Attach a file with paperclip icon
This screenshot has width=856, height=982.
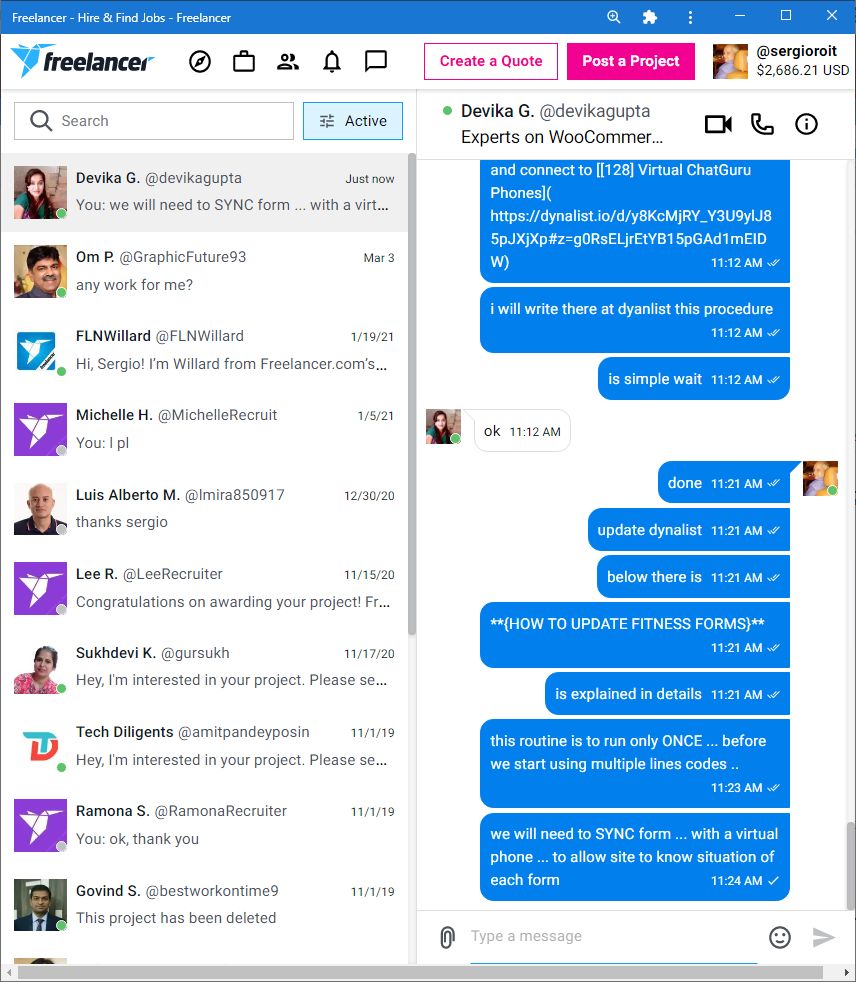click(447, 937)
